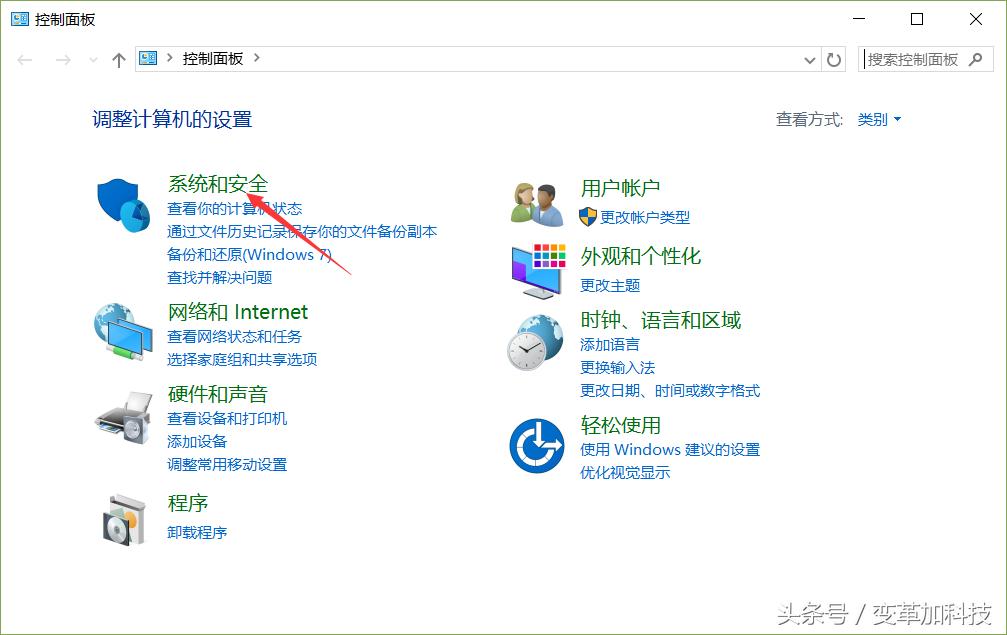Click 更改主题 link

pos(610,286)
